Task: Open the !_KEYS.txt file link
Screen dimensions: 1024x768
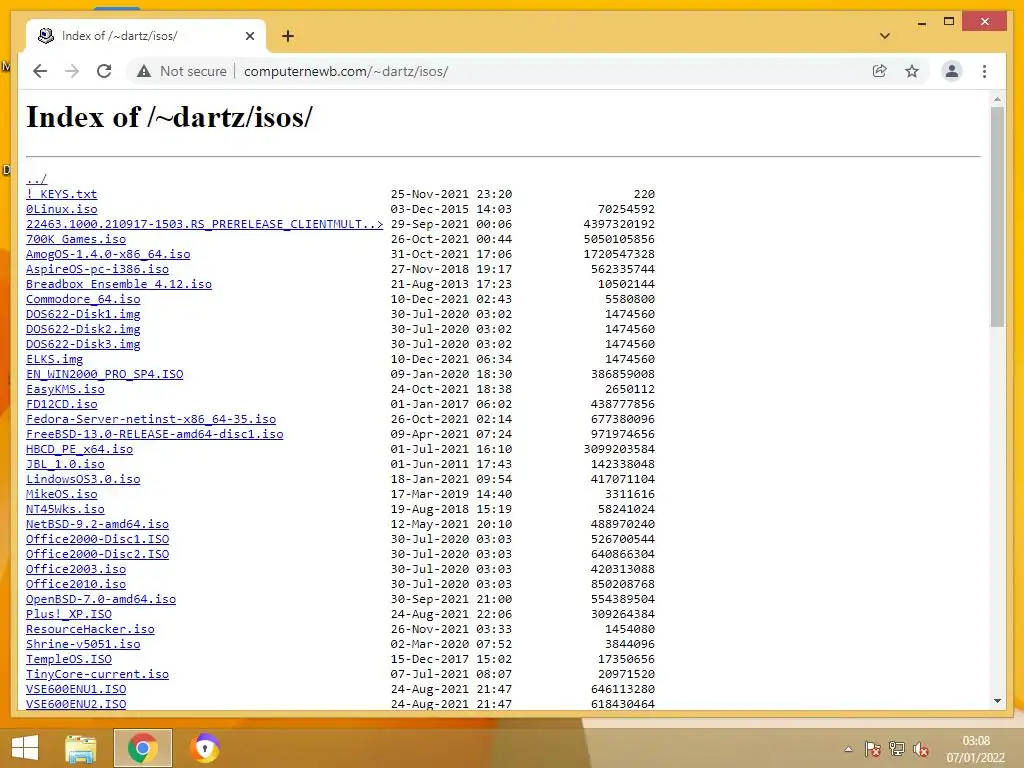Action: (x=61, y=194)
